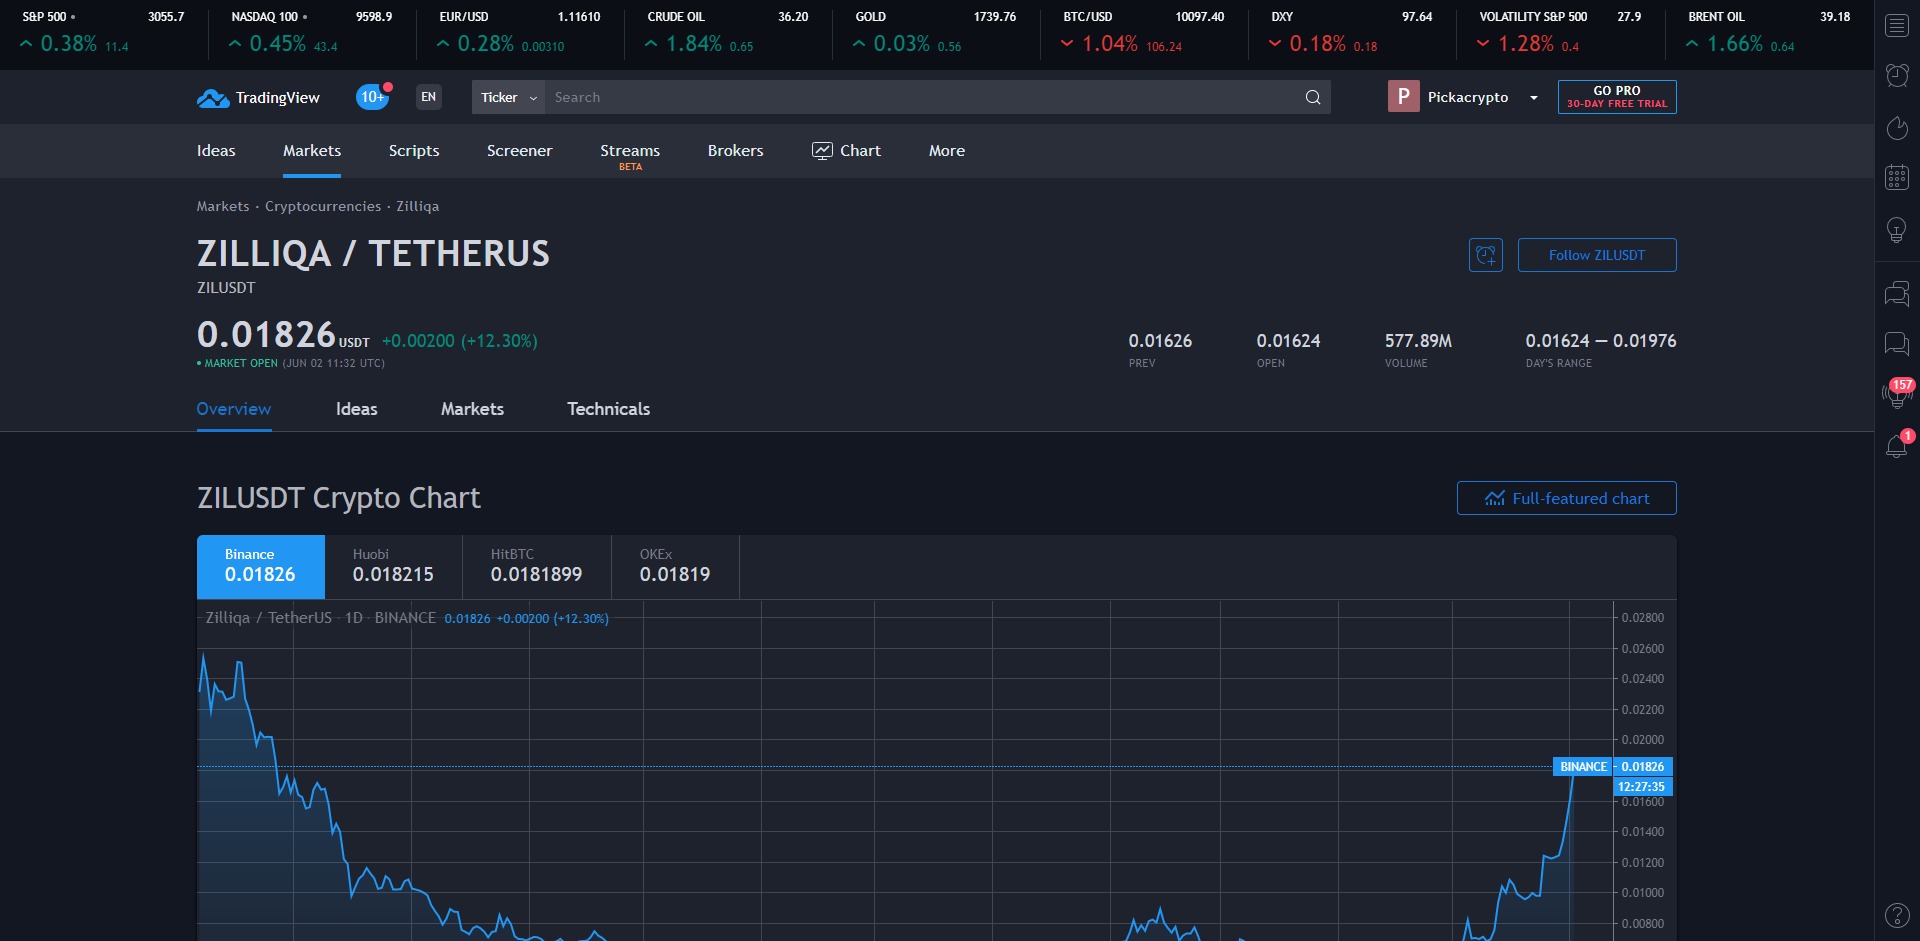
Task: Select the OKEx exchange tab
Action: coord(675,567)
